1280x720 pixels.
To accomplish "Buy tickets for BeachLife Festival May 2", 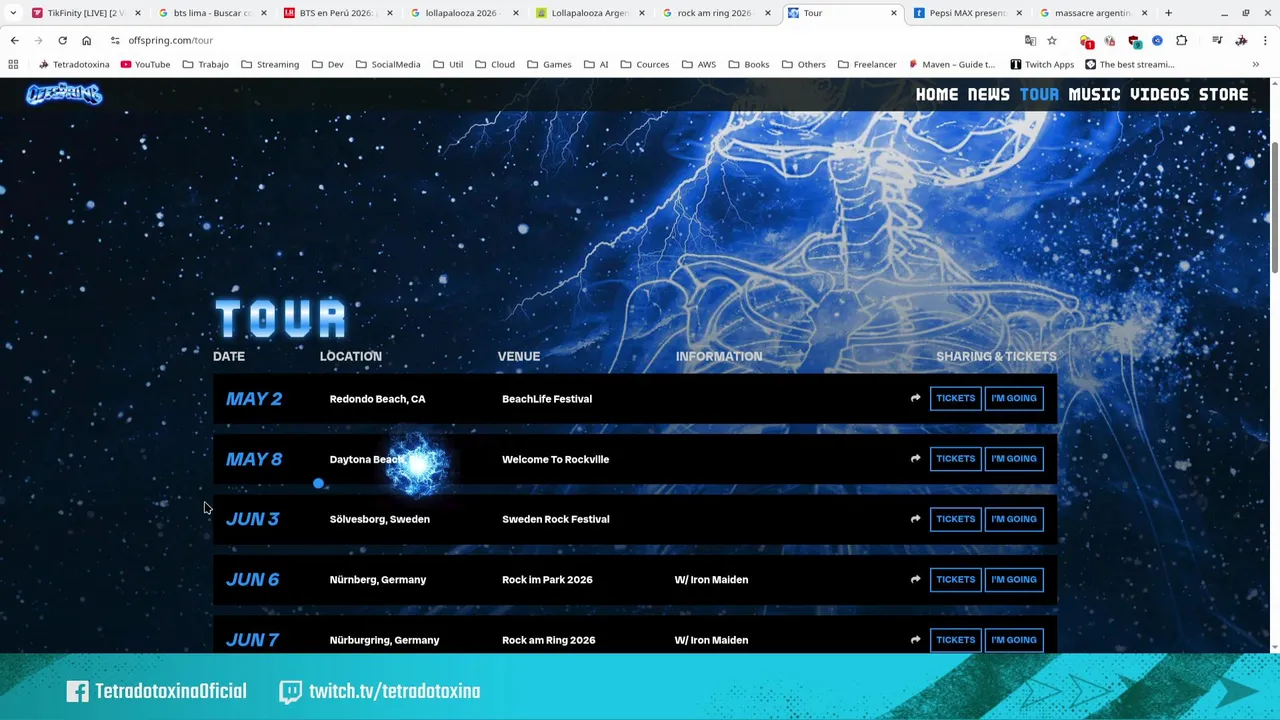I will pos(955,398).
